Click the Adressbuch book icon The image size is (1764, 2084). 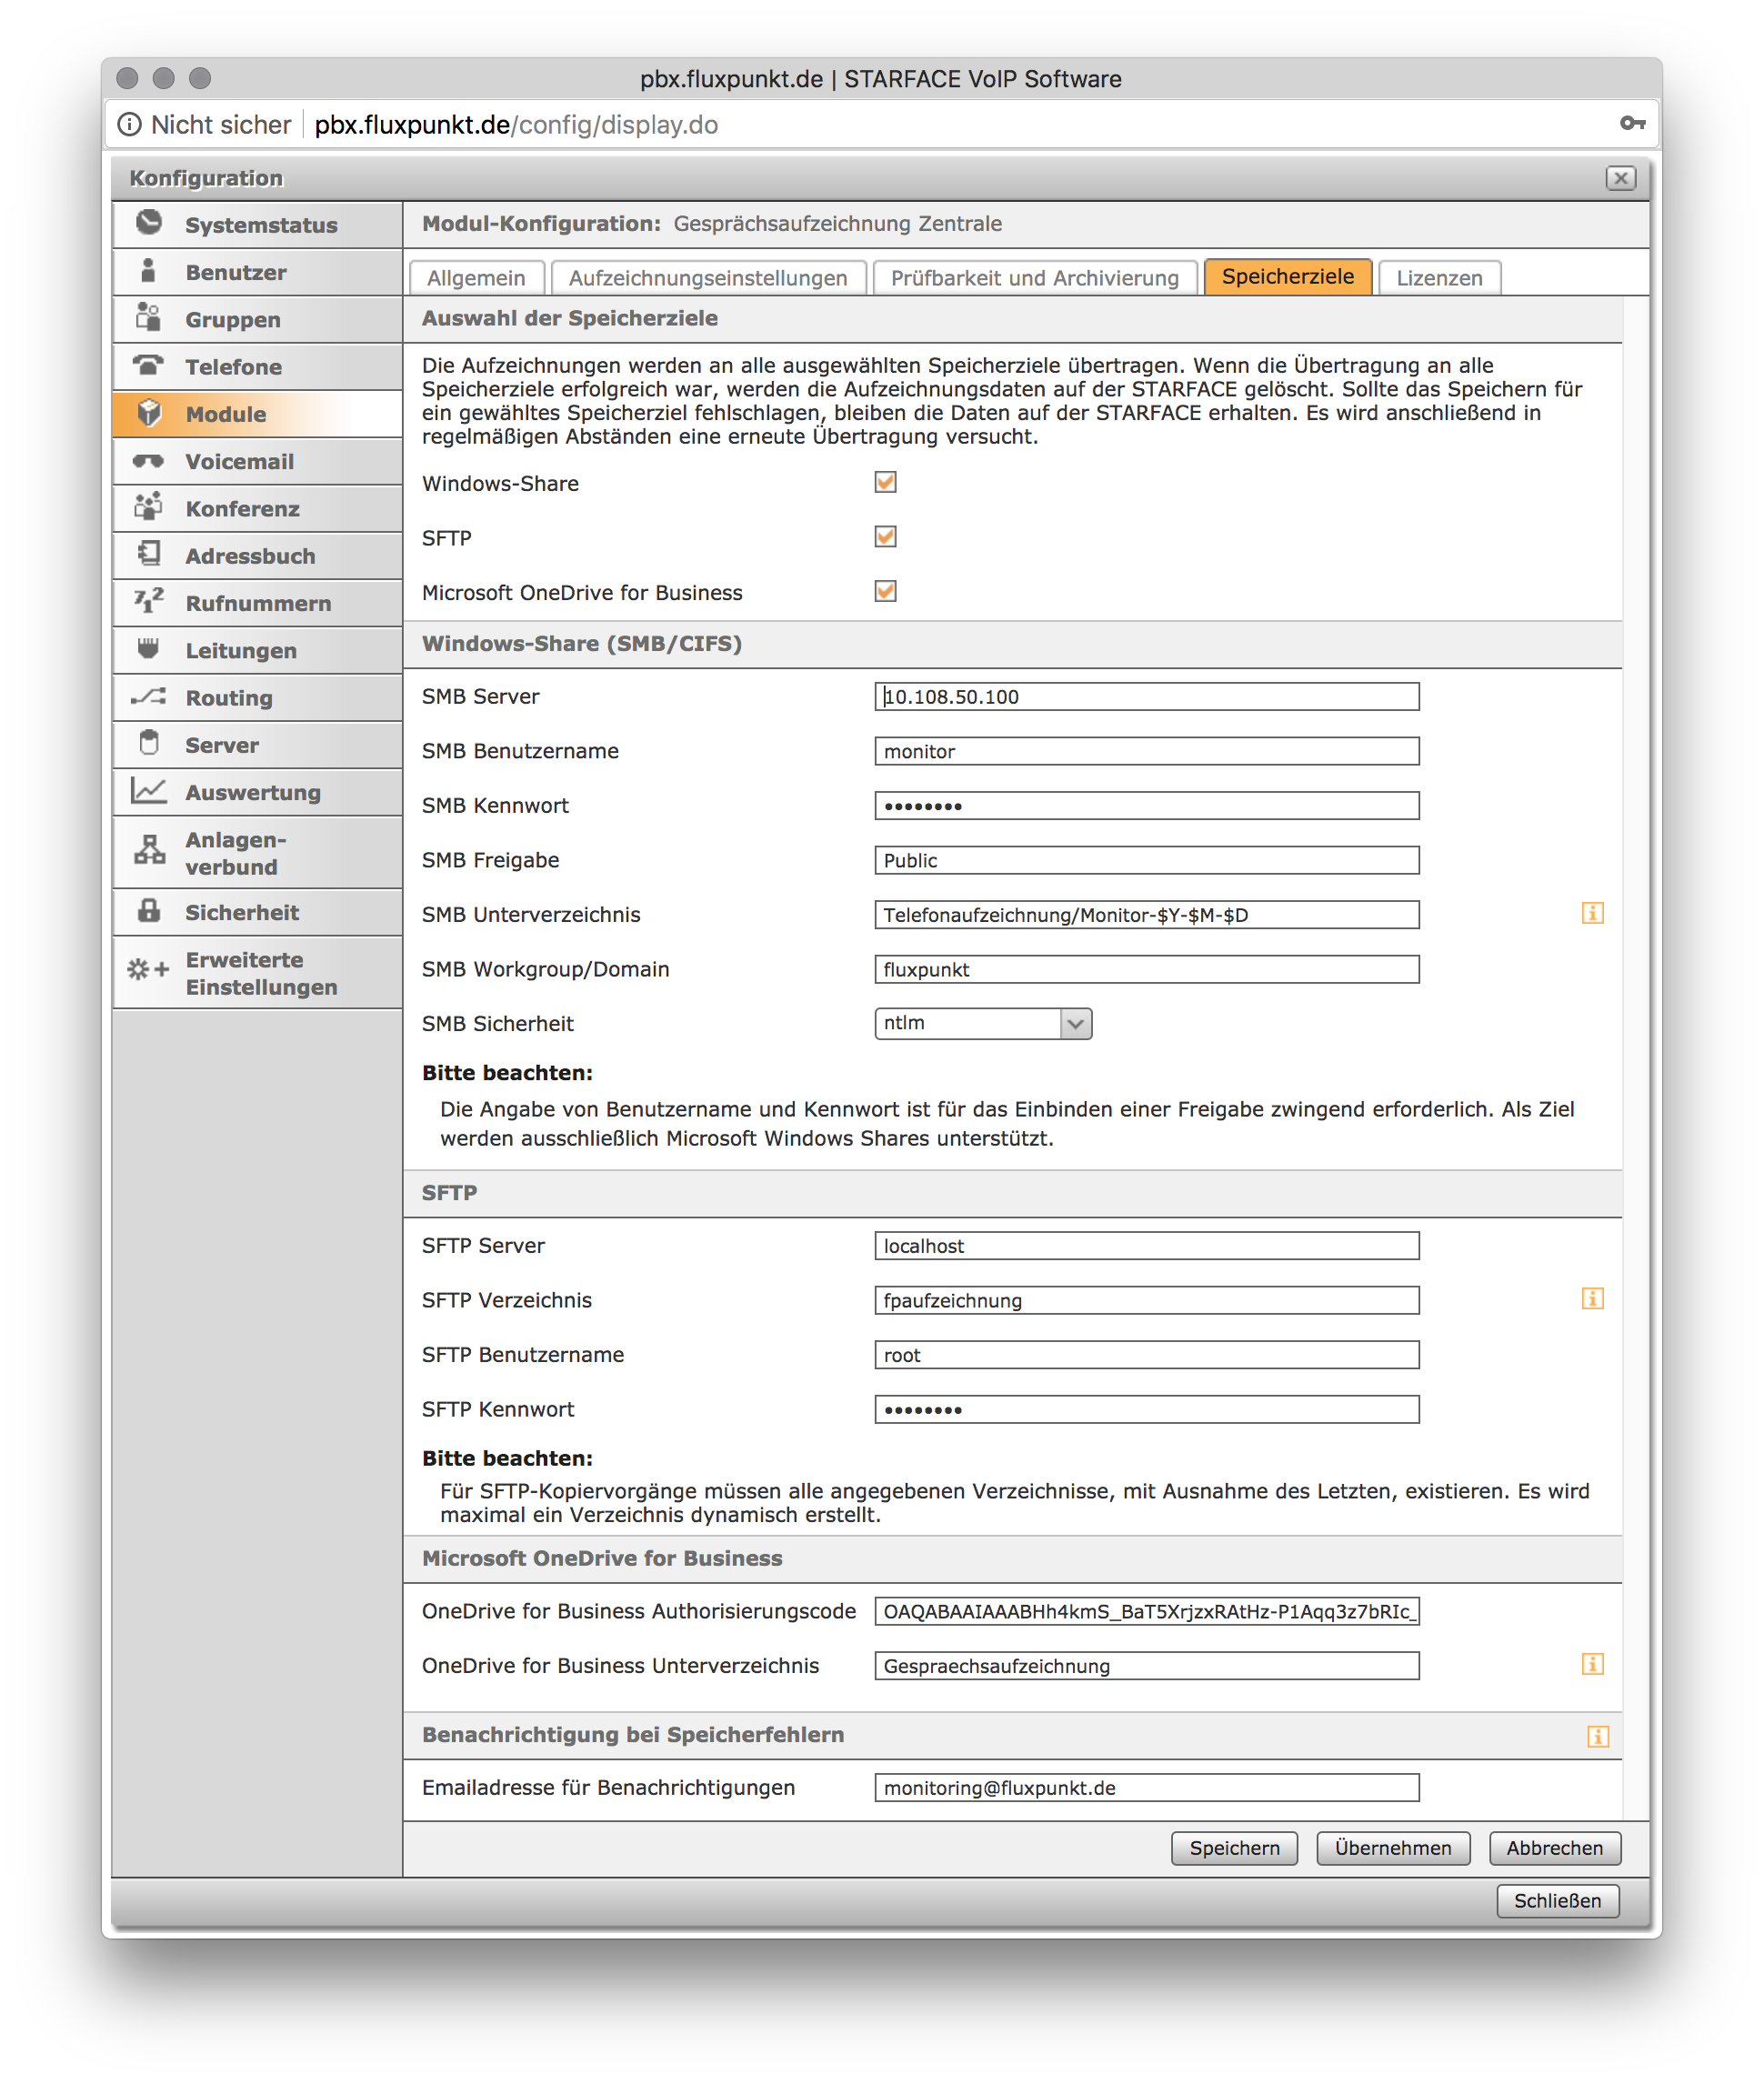(x=149, y=554)
